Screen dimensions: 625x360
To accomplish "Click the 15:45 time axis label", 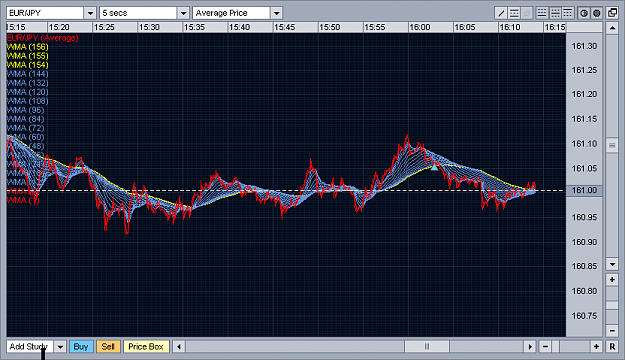I will click(285, 27).
